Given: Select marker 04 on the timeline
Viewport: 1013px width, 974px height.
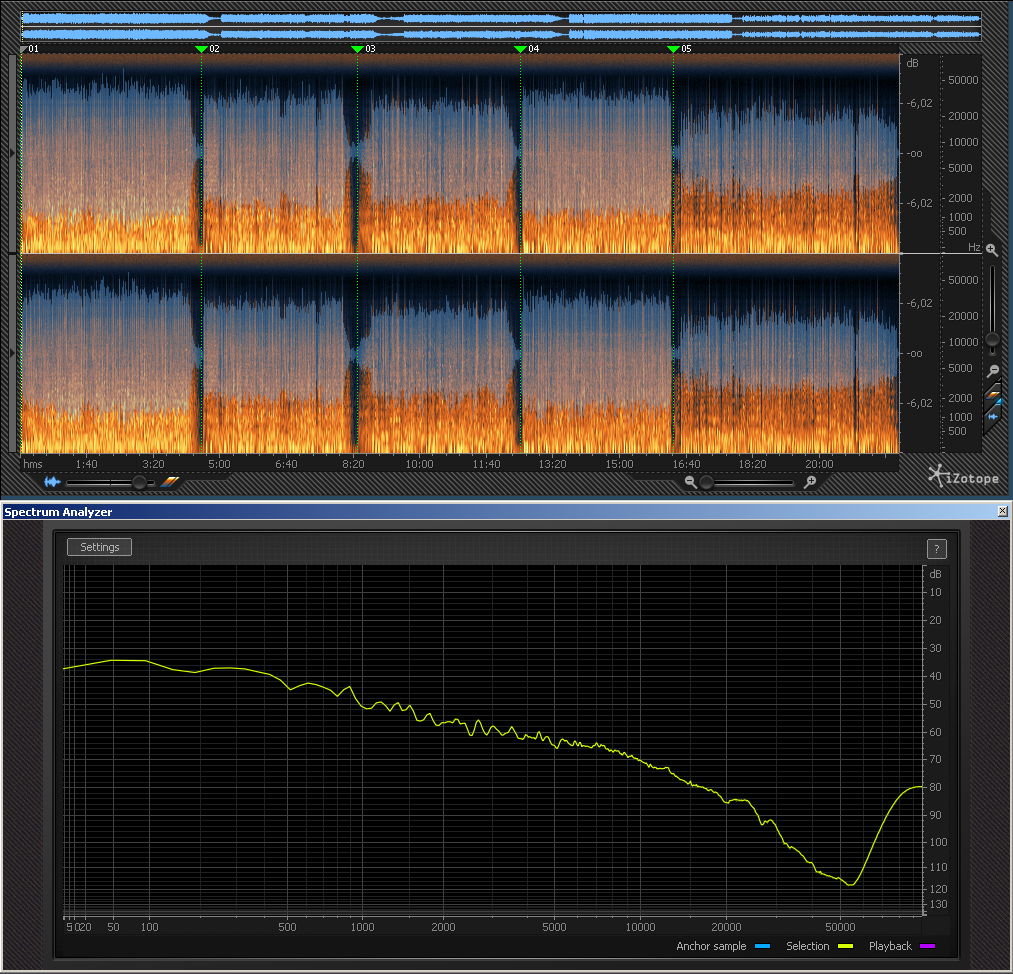Looking at the screenshot, I should pos(520,48).
